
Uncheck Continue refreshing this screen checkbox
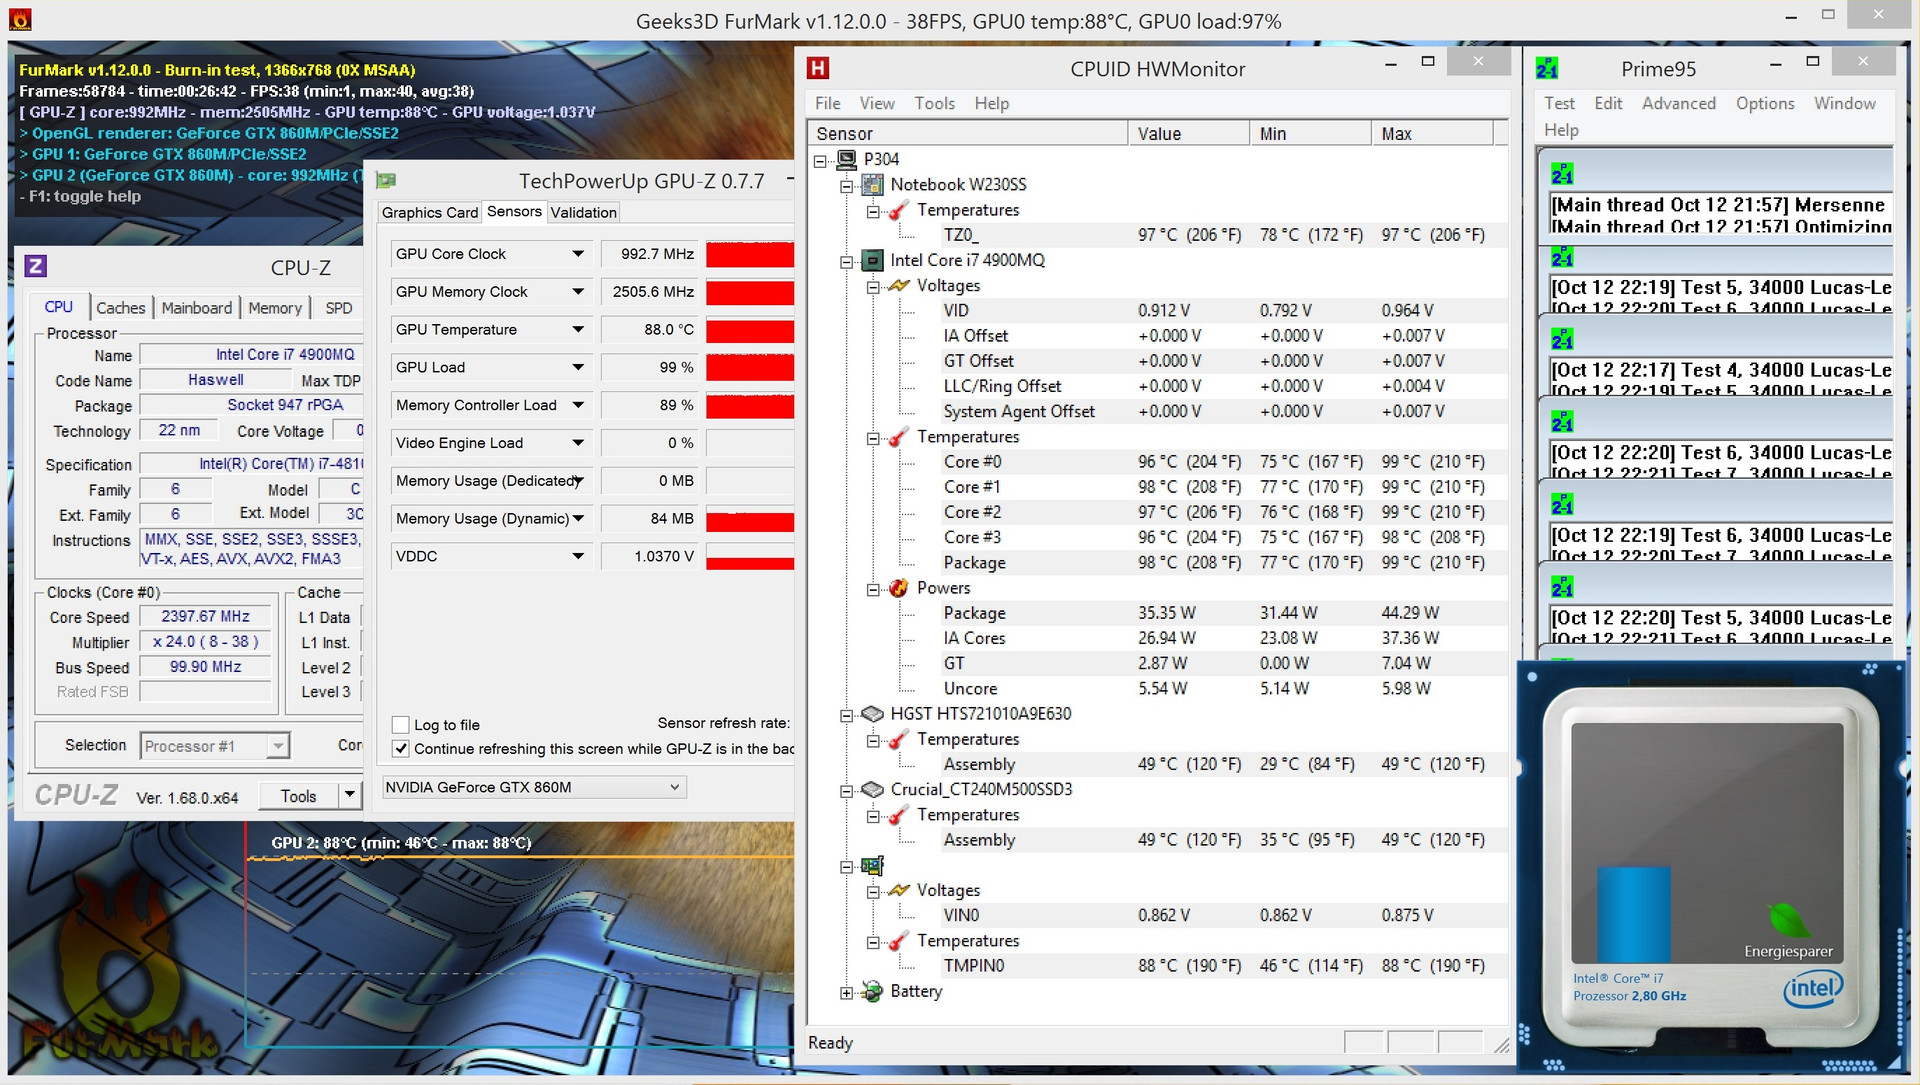(x=401, y=749)
